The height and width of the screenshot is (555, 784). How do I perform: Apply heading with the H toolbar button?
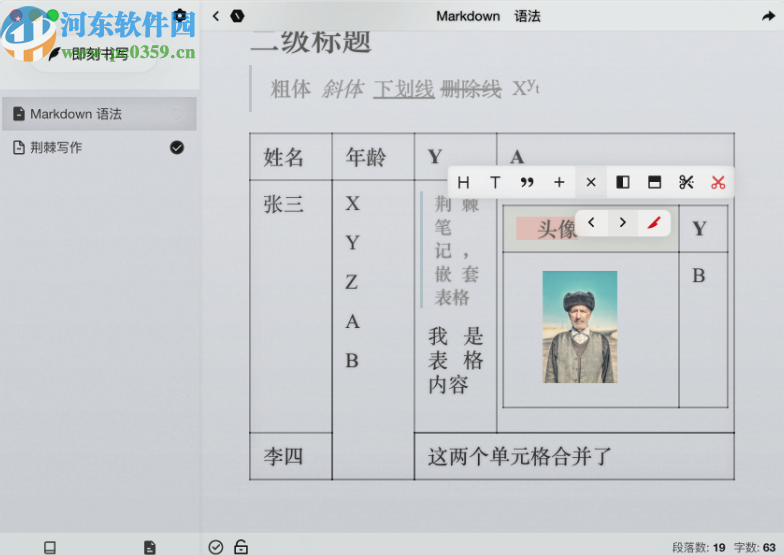(463, 182)
